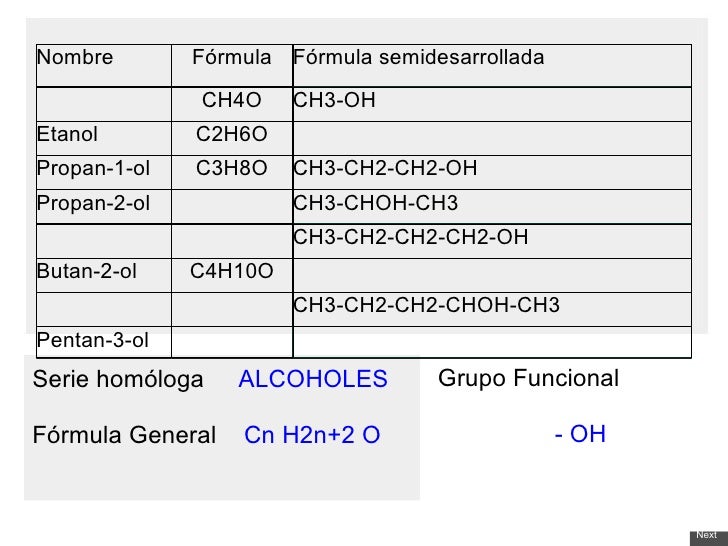Select the empty name cell beside CH3-CH2-CH2-CH2-OH
728x546 pixels.
pyautogui.click(x=104, y=241)
